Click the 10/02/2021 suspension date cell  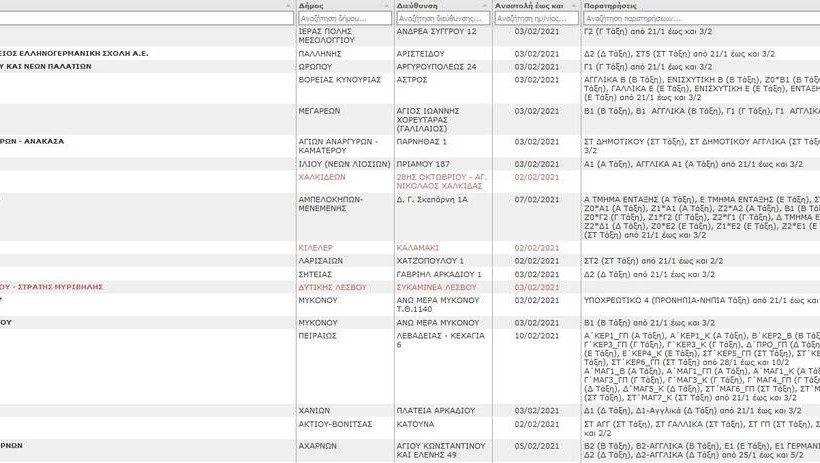pos(536,336)
